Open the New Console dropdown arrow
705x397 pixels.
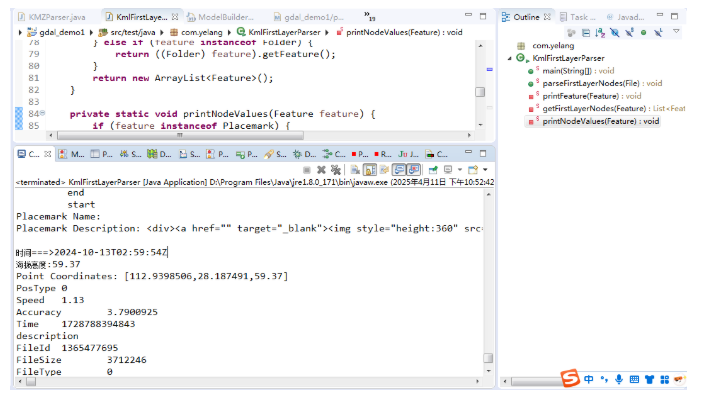pyautogui.click(x=485, y=170)
